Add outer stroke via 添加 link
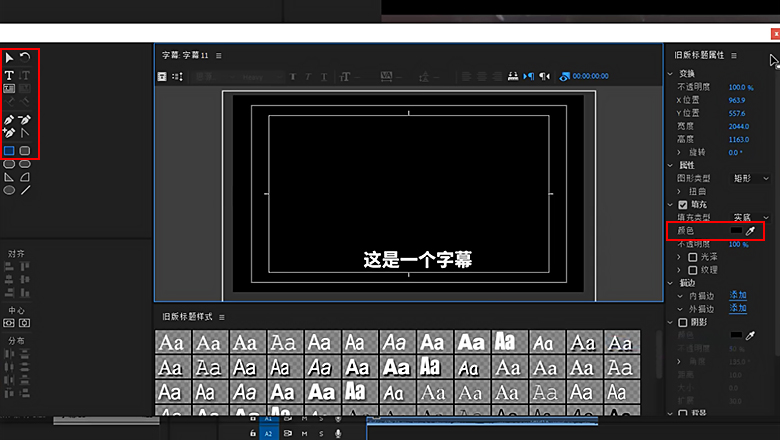The image size is (780, 440). (x=738, y=308)
